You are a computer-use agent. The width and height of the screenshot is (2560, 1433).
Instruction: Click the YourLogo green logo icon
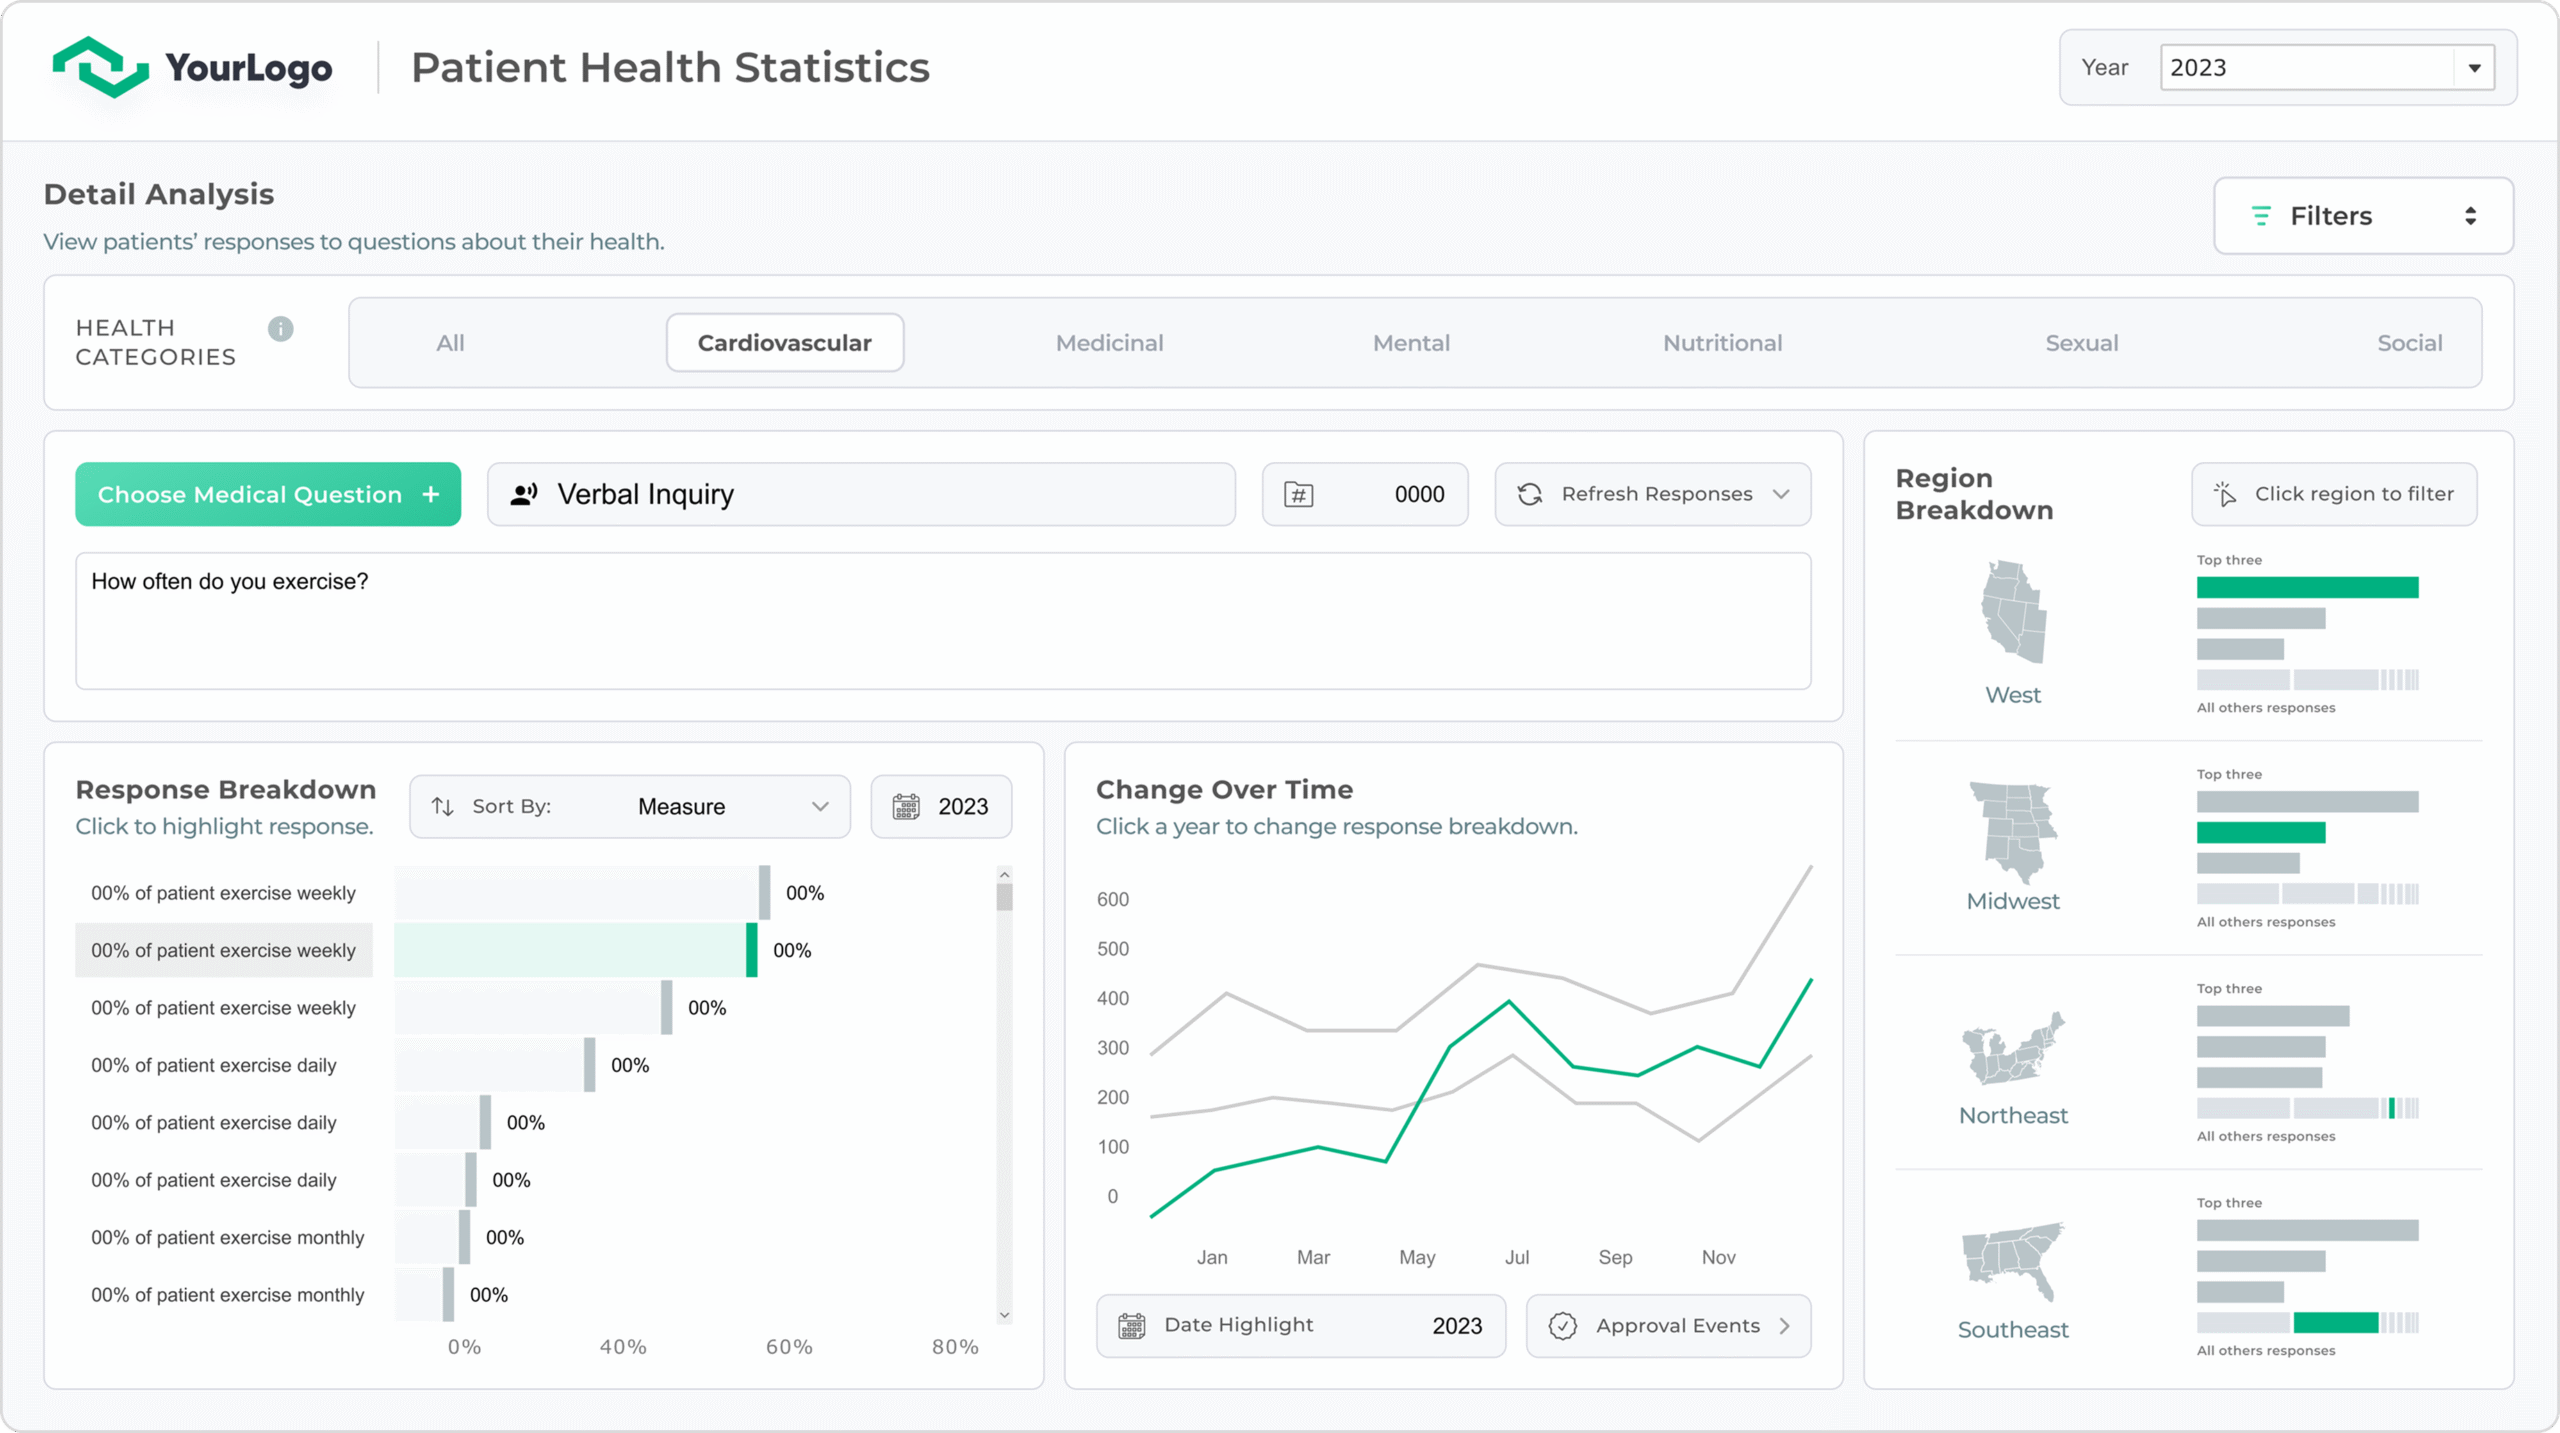point(100,67)
